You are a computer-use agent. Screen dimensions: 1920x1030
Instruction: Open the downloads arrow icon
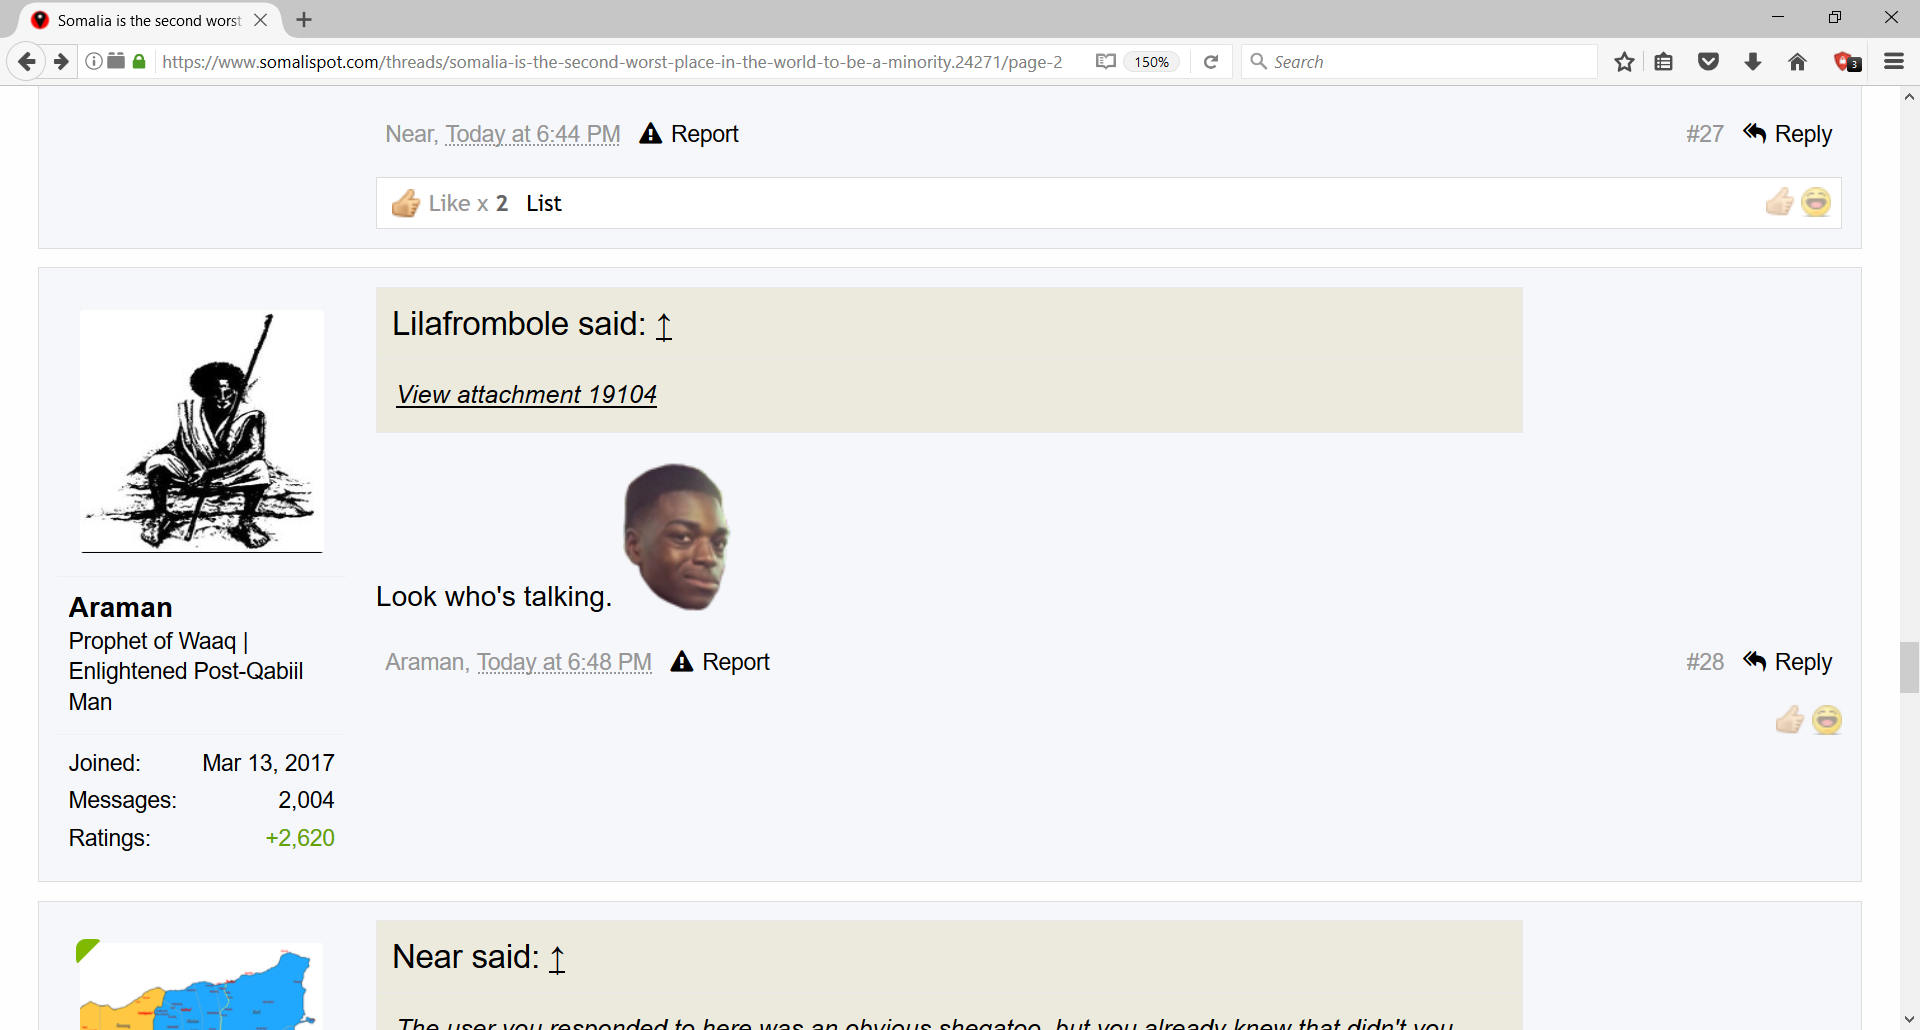(1752, 62)
